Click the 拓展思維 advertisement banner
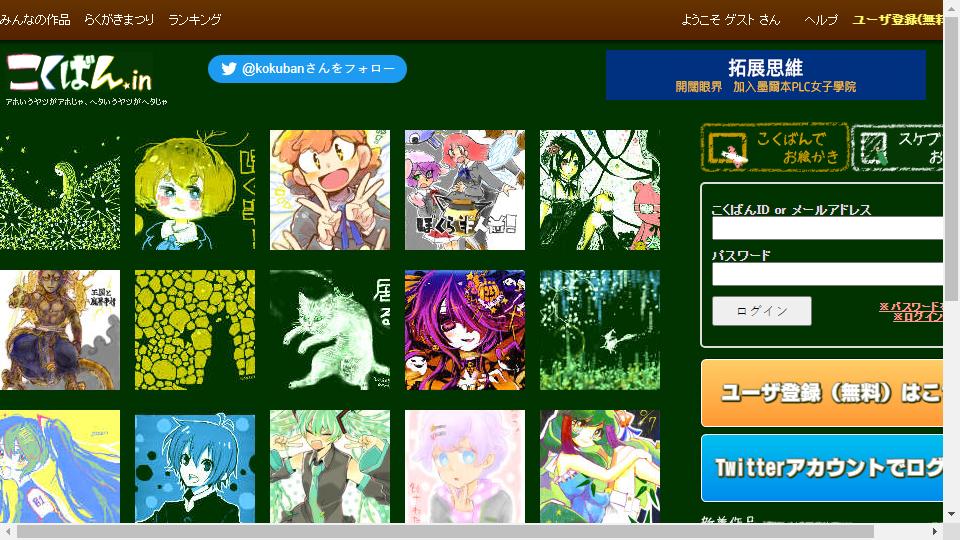This screenshot has width=960, height=540. 766,75
